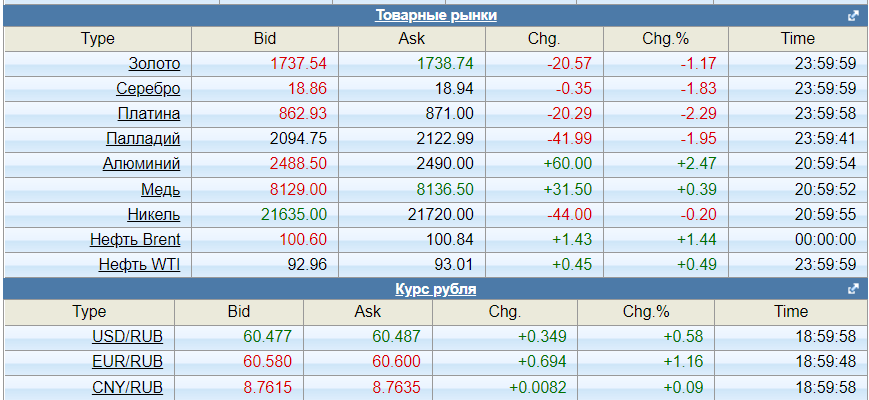Viewport: 869px width, 400px height.
Task: Open the Товарные рынки header link
Action: pyautogui.click(x=436, y=15)
